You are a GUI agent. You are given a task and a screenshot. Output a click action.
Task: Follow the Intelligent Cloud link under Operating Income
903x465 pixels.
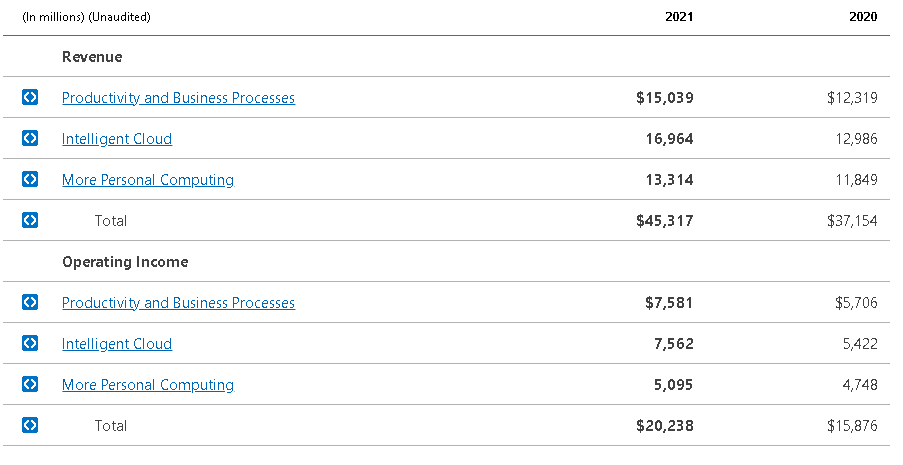pyautogui.click(x=117, y=344)
